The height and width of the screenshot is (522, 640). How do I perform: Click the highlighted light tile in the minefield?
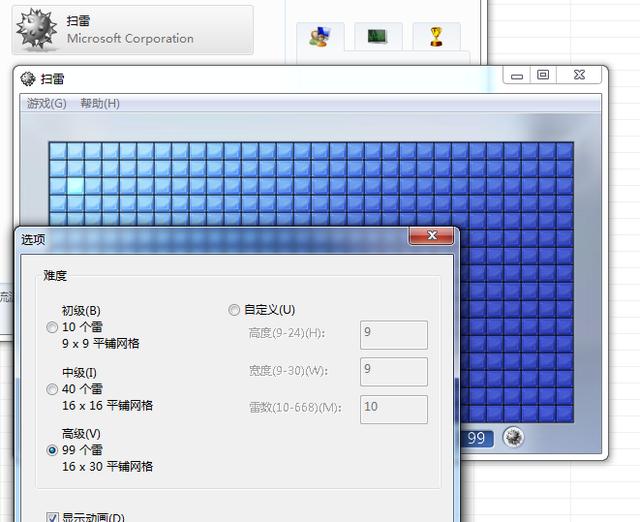76,186
